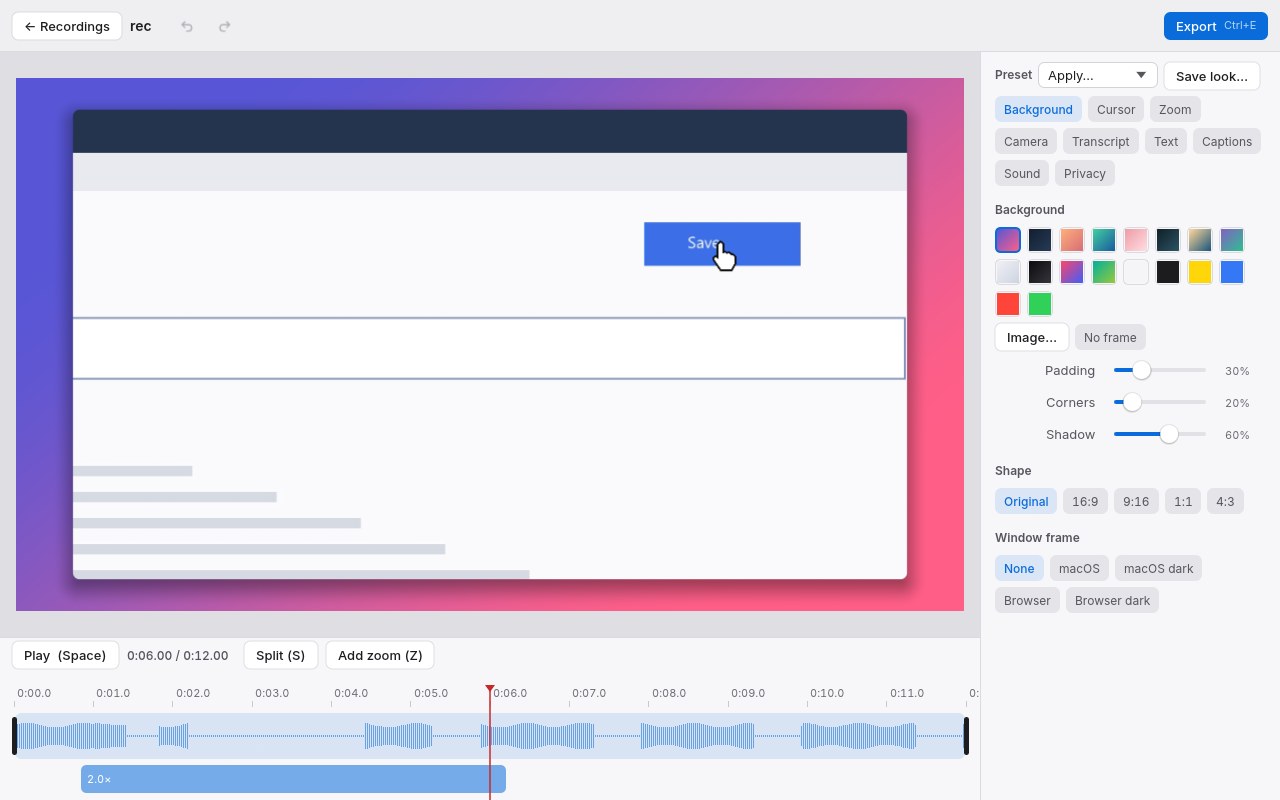The width and height of the screenshot is (1280, 800).
Task: Select None window frame
Action: (1019, 568)
